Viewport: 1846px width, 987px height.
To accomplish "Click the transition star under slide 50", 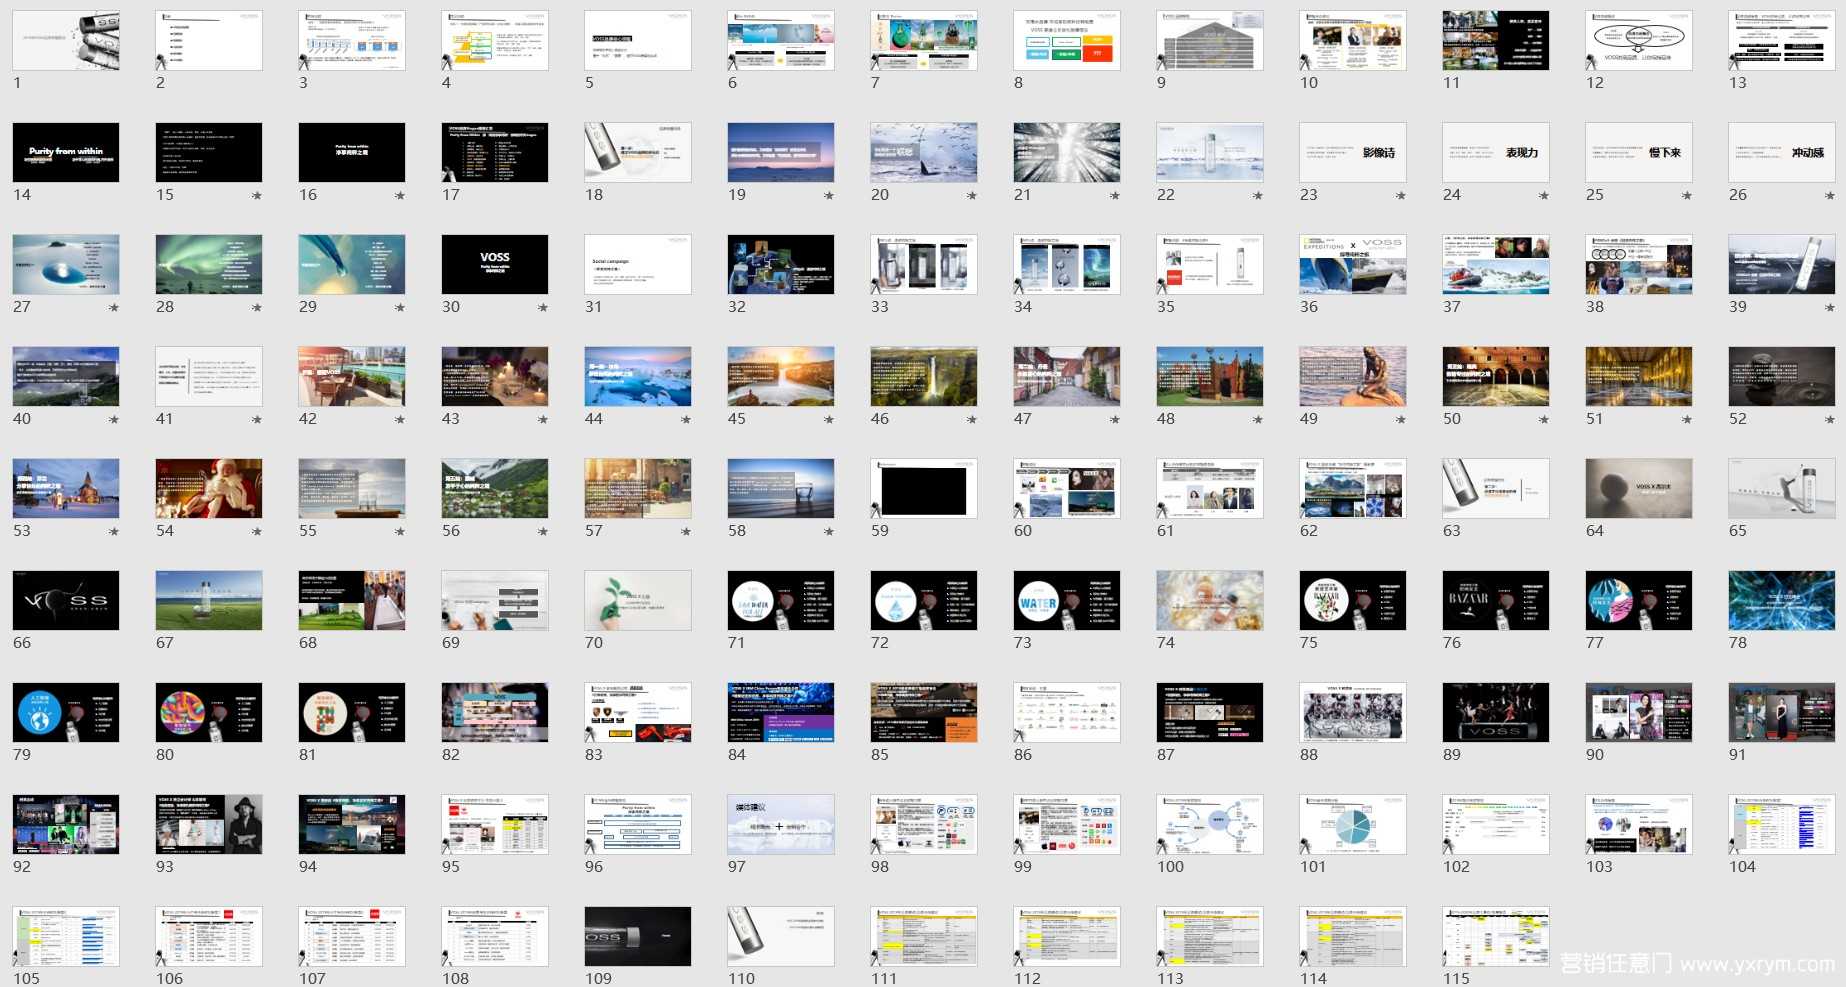I will (x=1544, y=420).
